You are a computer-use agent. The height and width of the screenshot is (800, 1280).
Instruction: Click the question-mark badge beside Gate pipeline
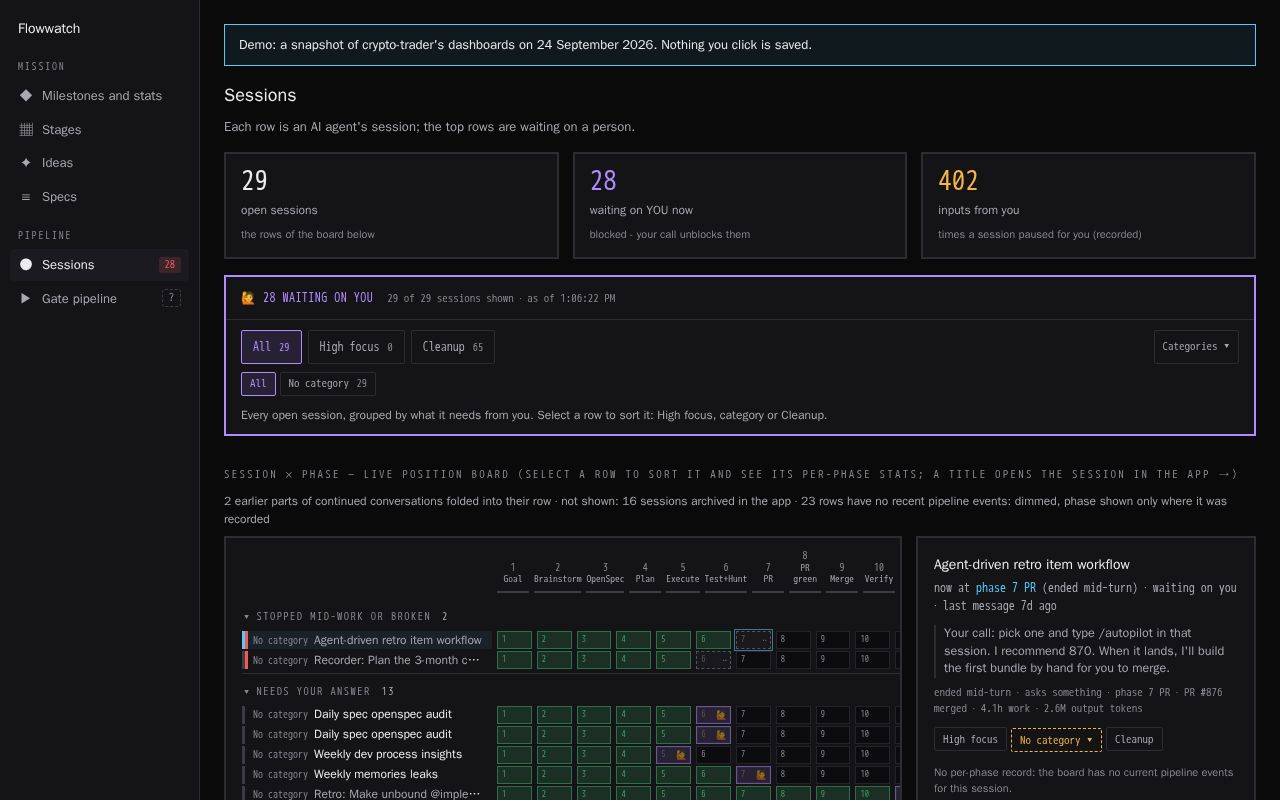pos(171,298)
